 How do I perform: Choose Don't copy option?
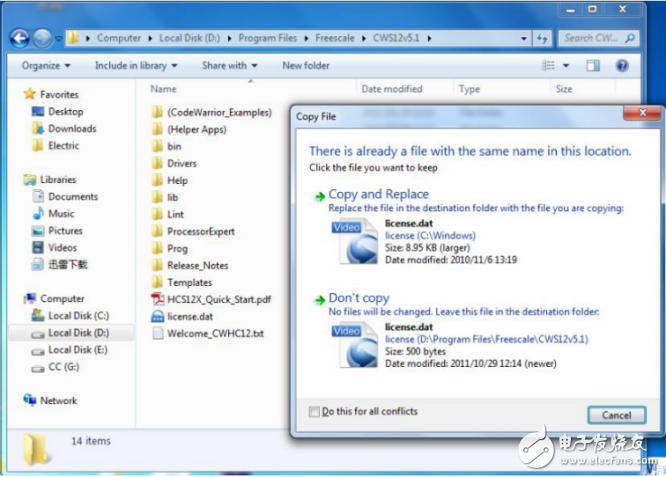point(358,298)
